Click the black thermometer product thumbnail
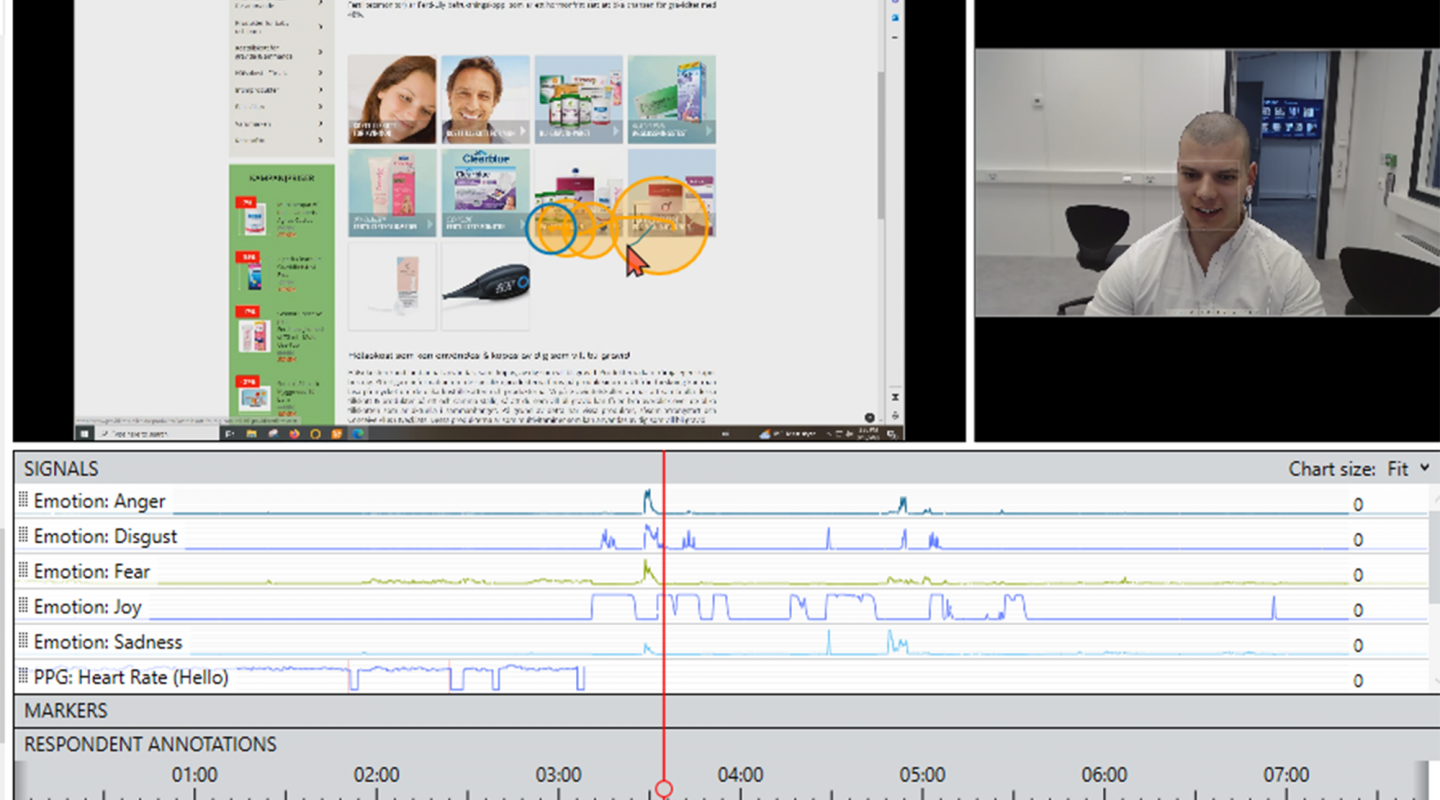 point(485,285)
